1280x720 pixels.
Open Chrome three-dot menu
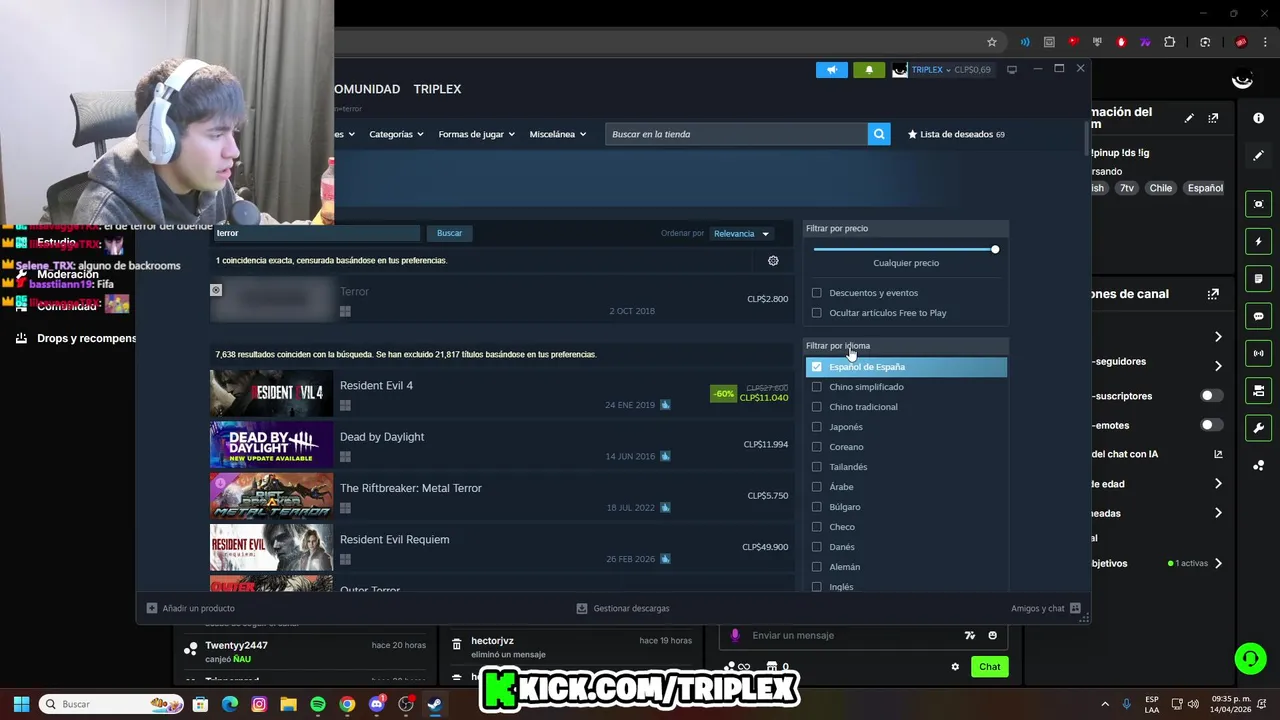point(1266,42)
